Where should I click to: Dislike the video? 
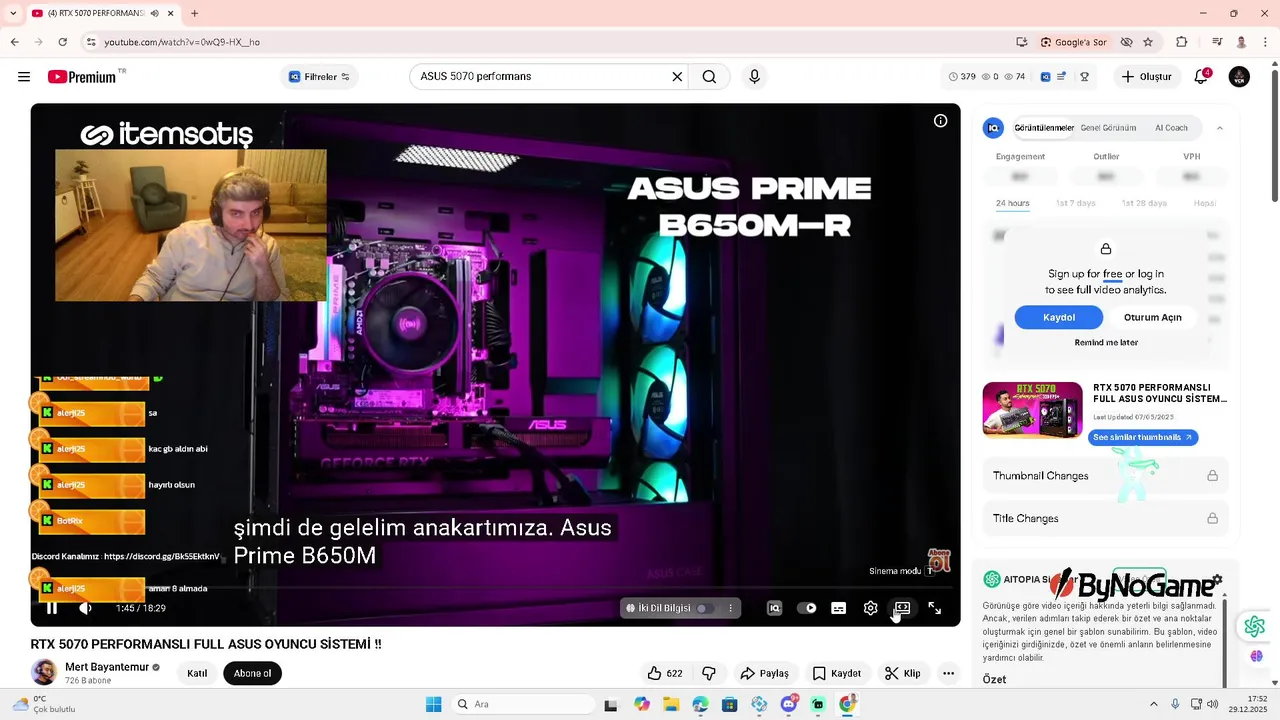pos(709,673)
